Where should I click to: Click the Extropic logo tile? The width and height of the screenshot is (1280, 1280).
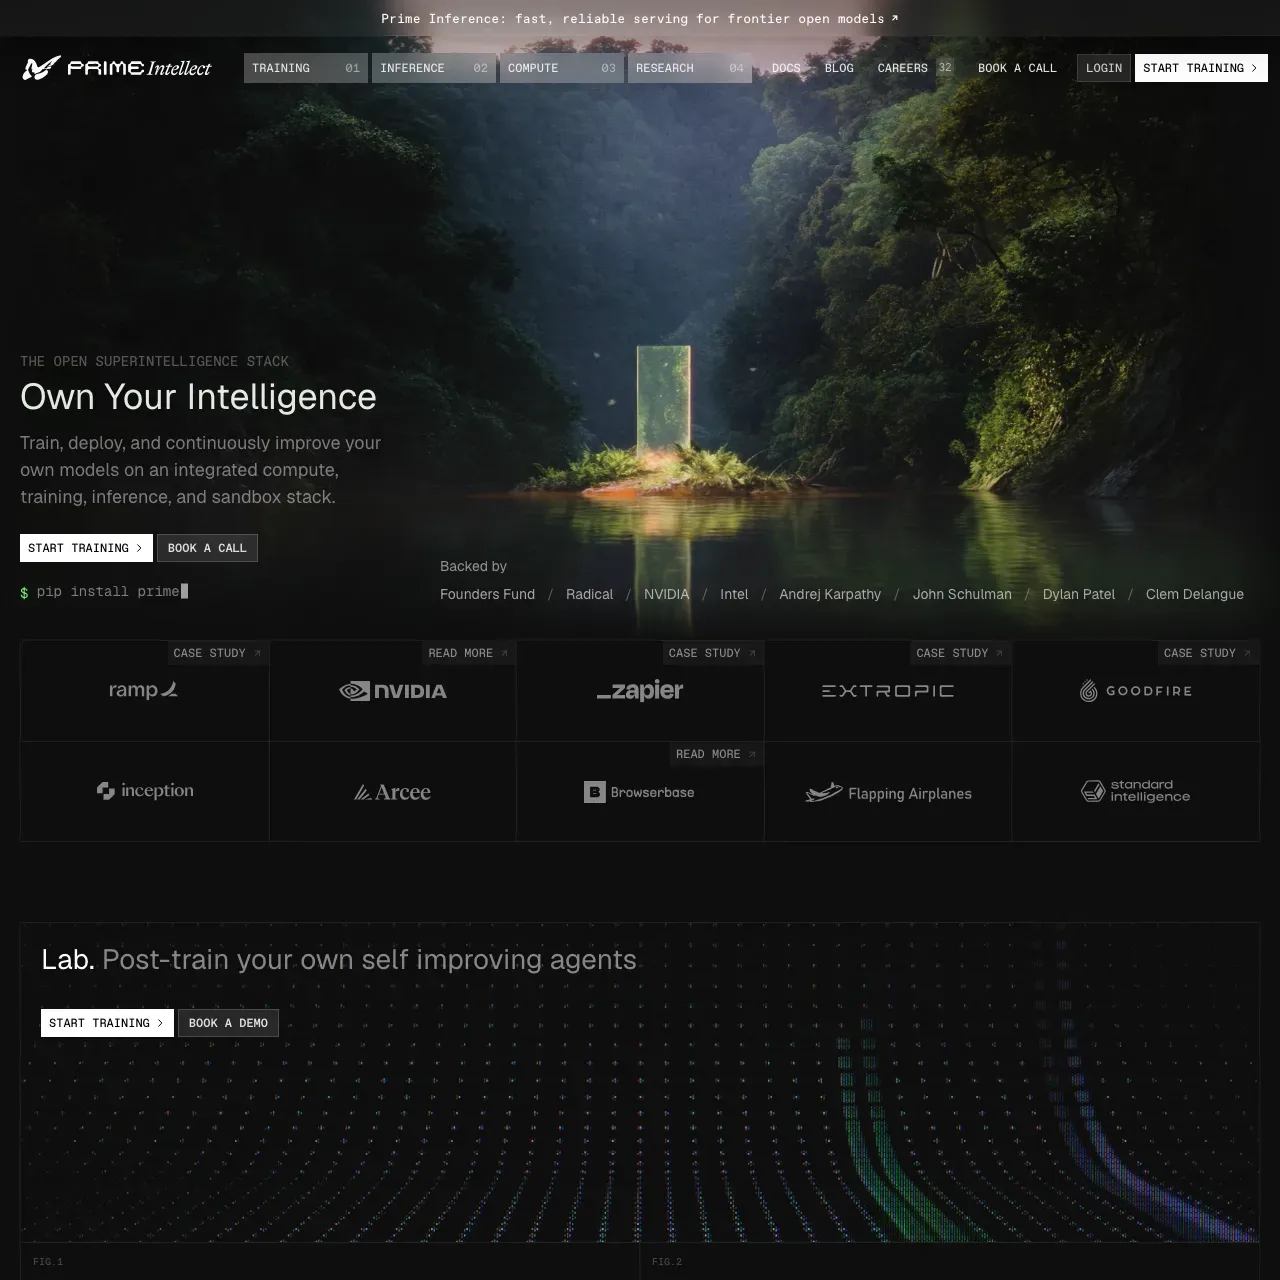tap(888, 691)
